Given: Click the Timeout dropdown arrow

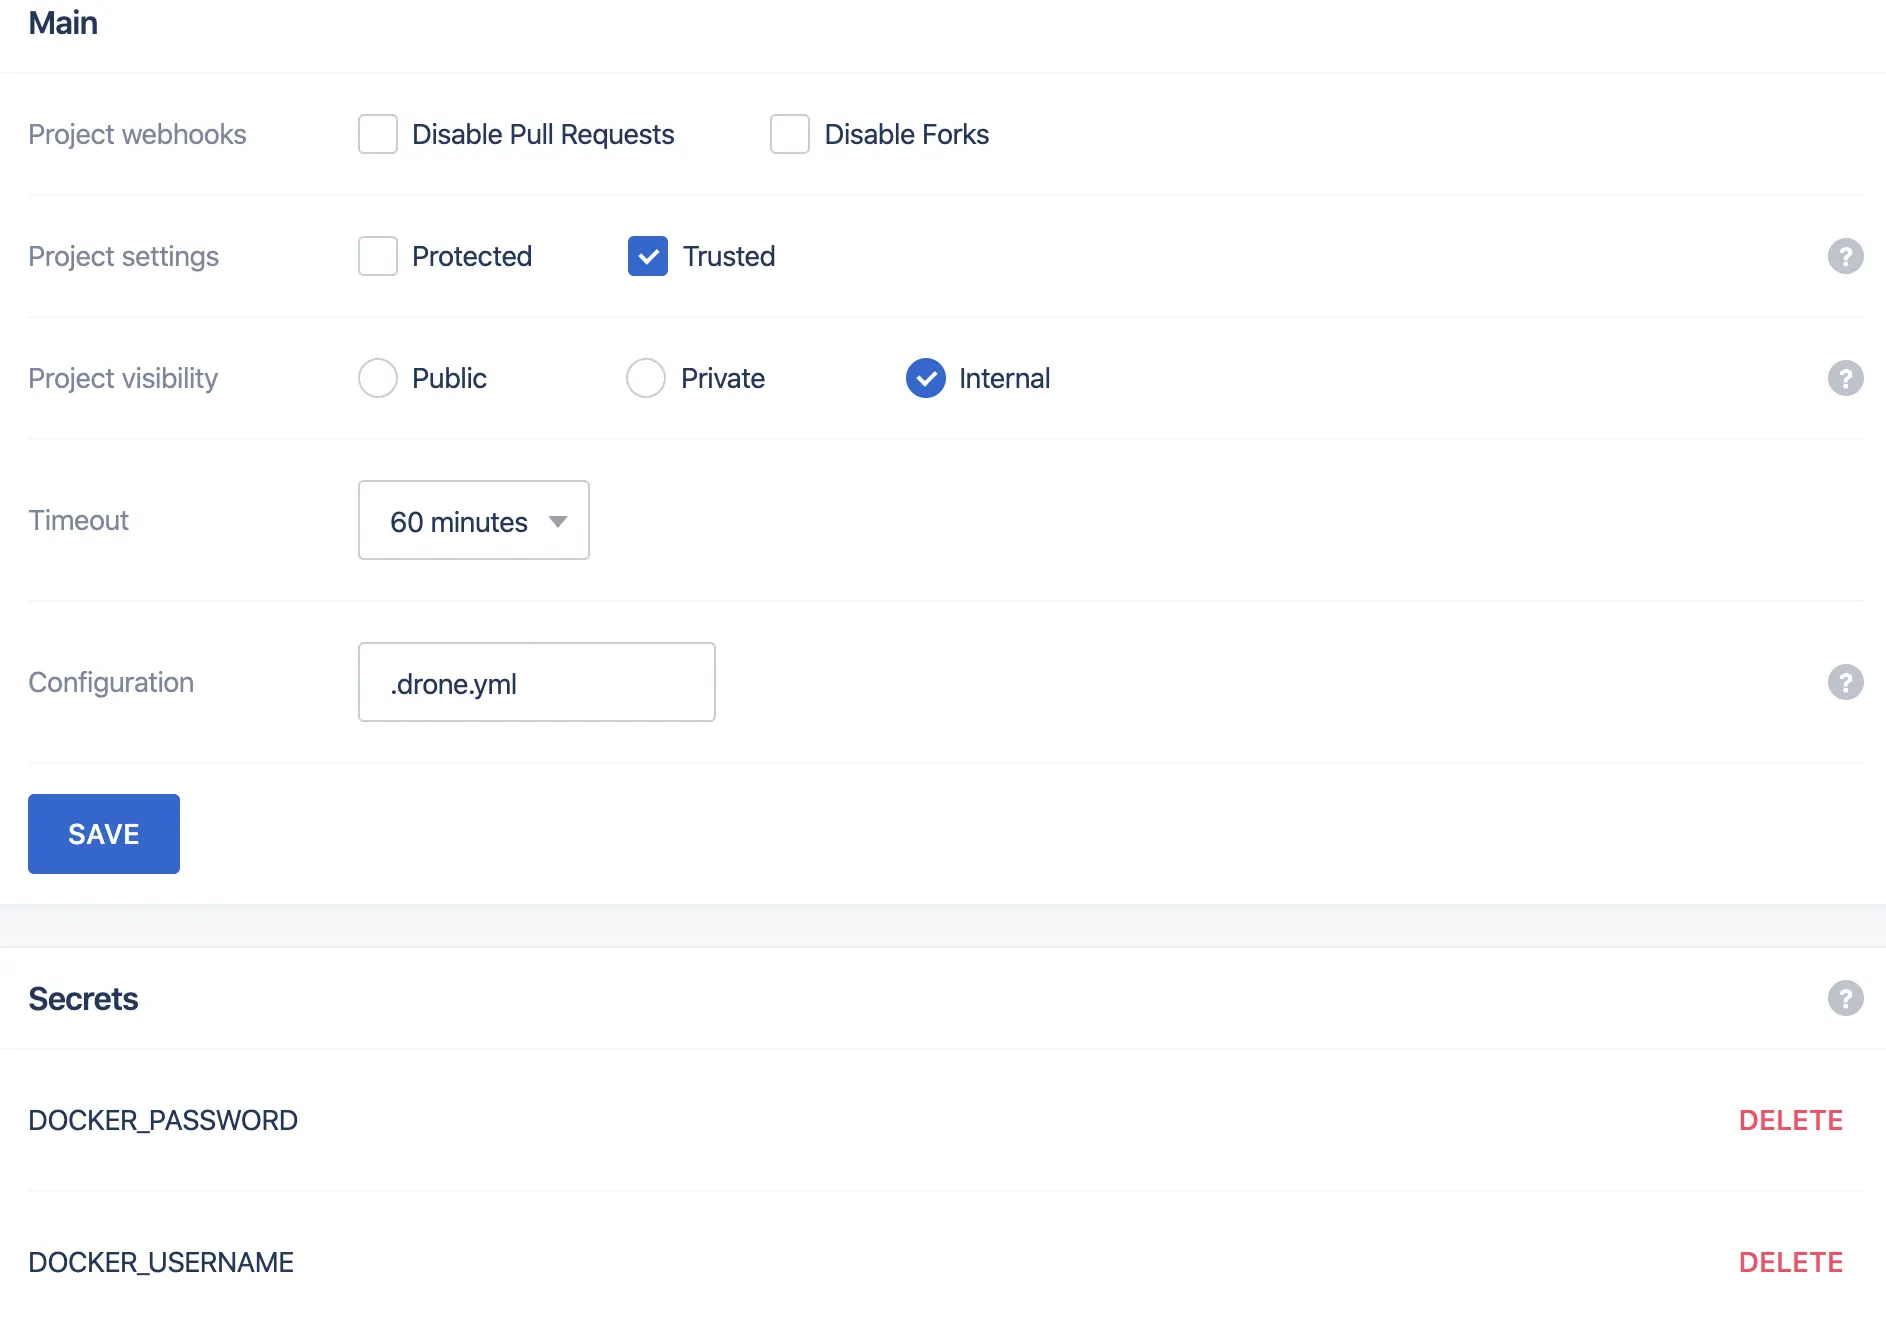Looking at the screenshot, I should [558, 521].
